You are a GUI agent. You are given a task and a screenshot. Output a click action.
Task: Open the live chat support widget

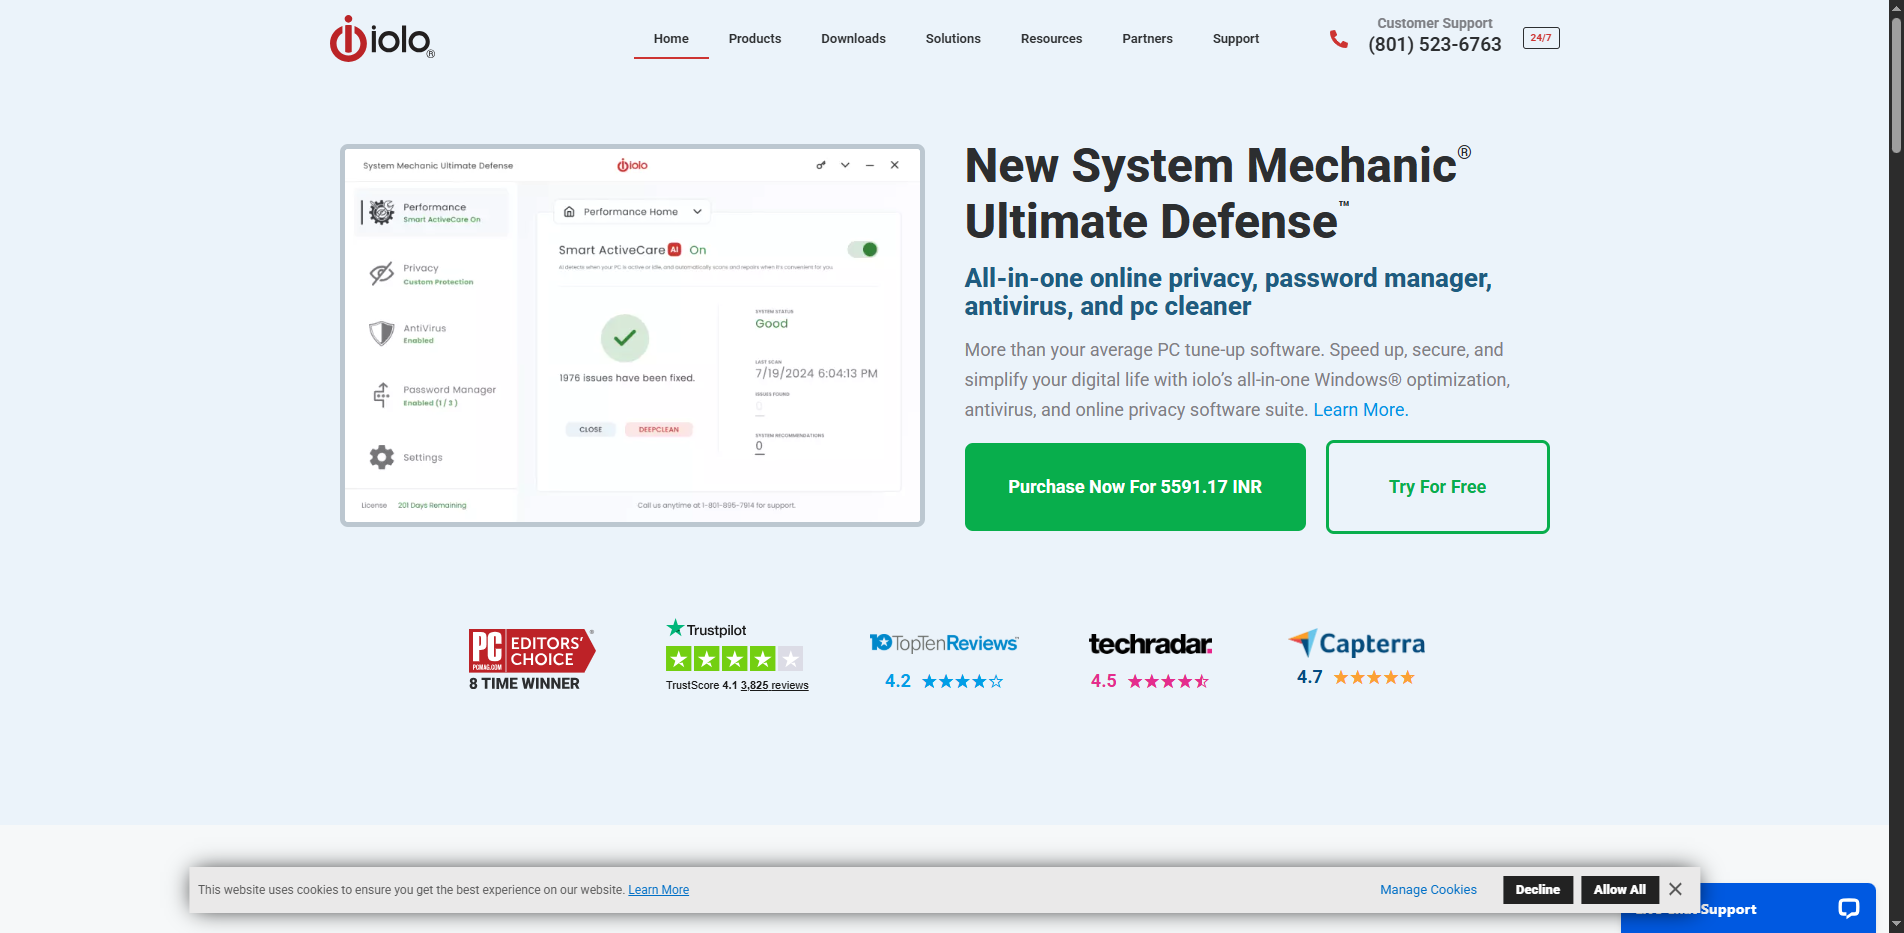pyautogui.click(x=1748, y=908)
